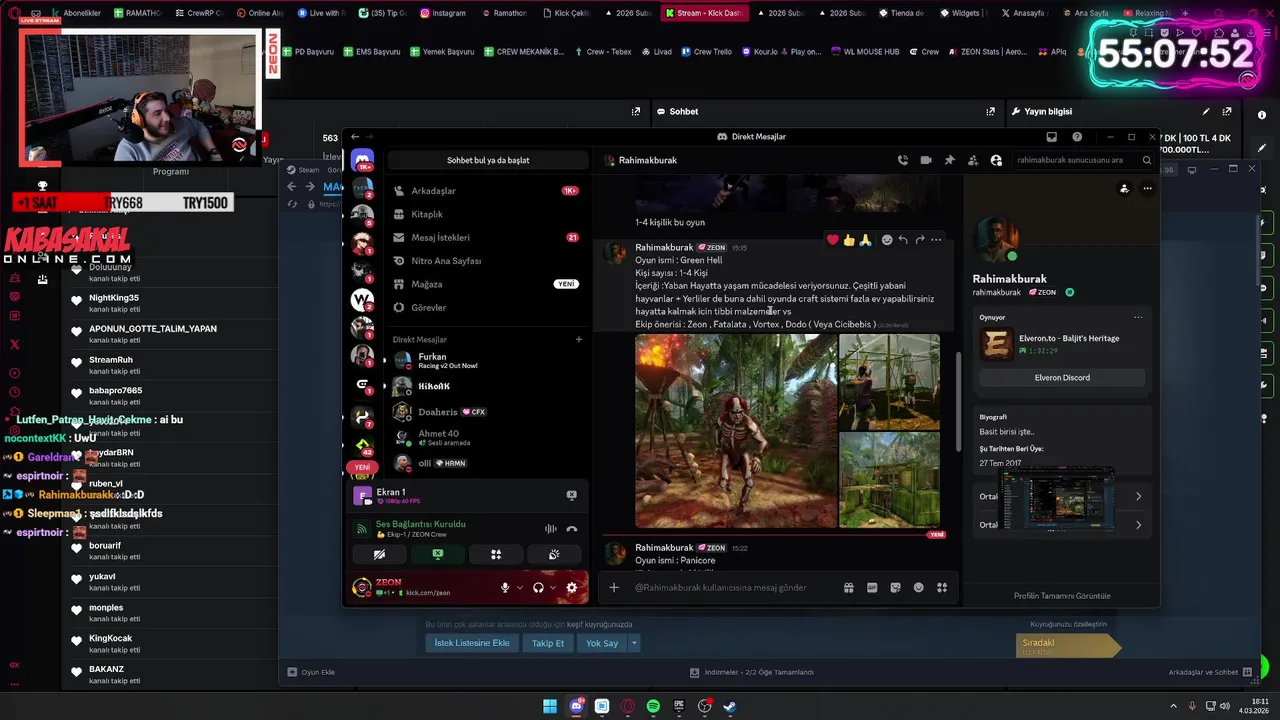Viewport: 1280px width, 720px height.
Task: Hide the user profile panel icon
Action: 996,160
